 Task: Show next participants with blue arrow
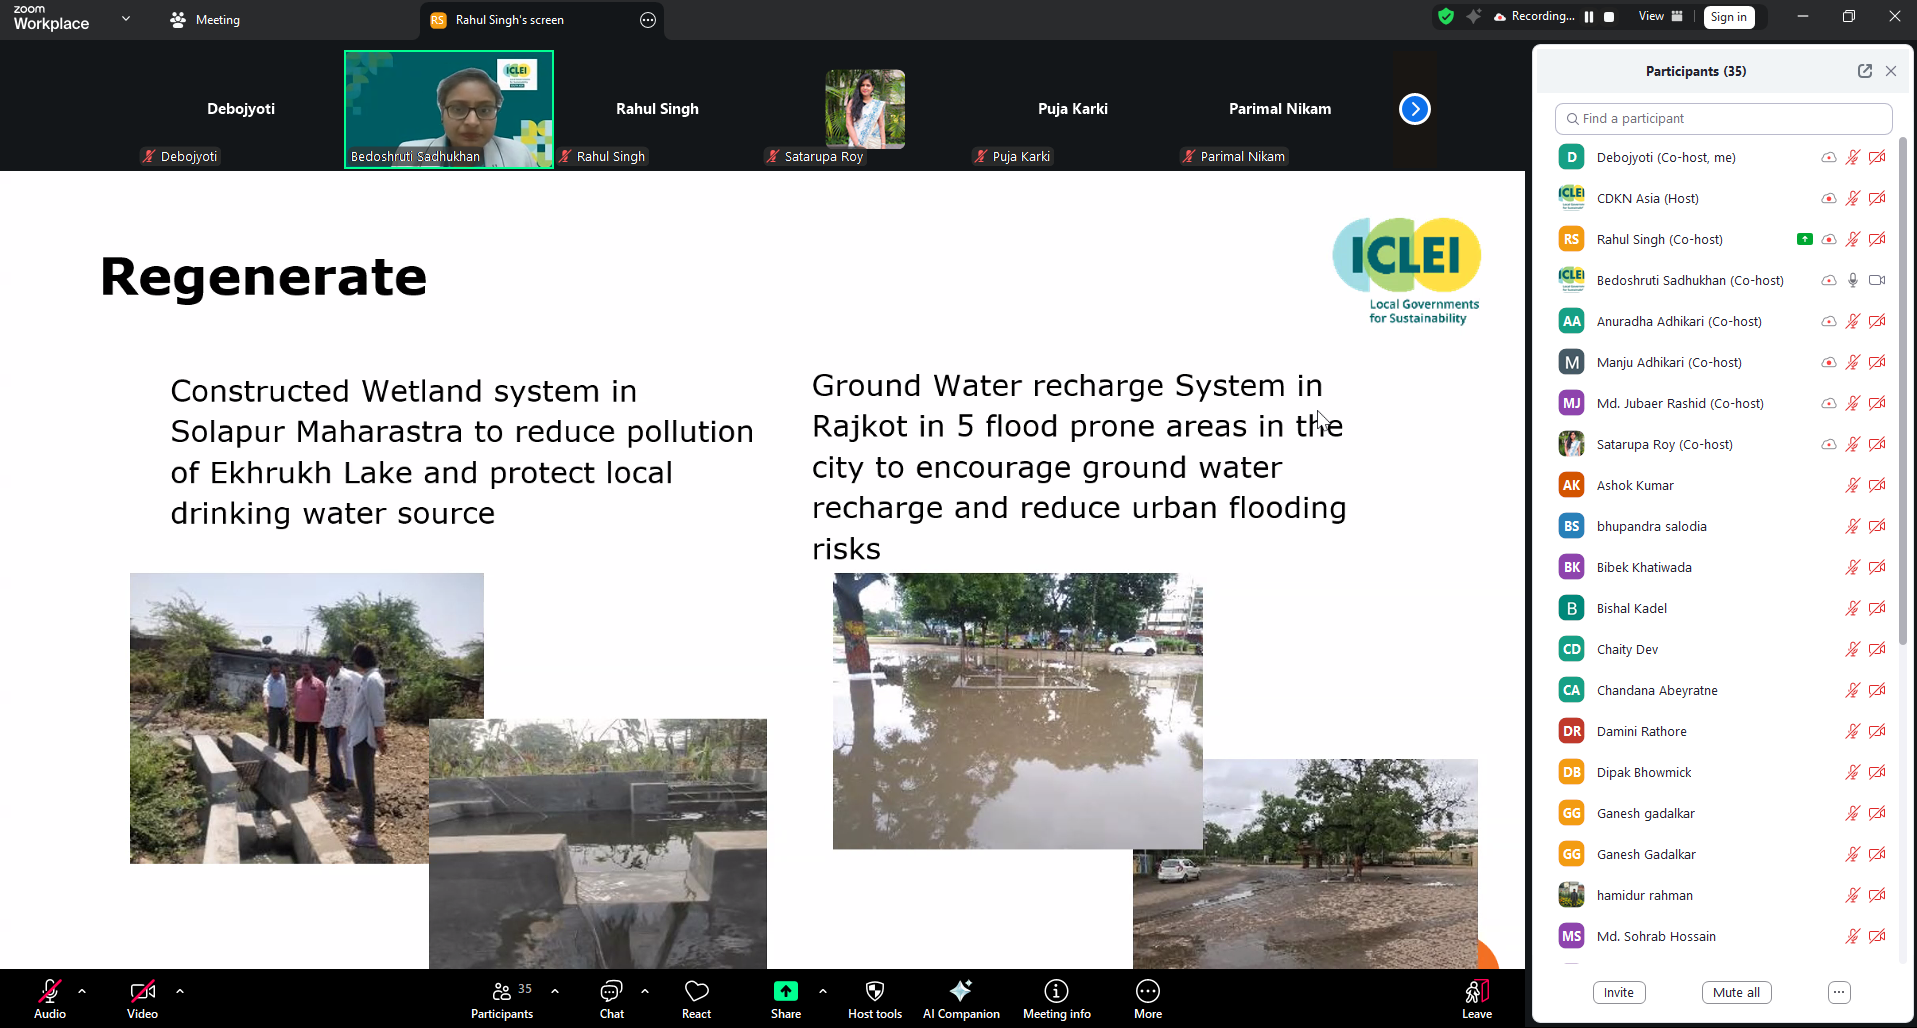[x=1414, y=109]
